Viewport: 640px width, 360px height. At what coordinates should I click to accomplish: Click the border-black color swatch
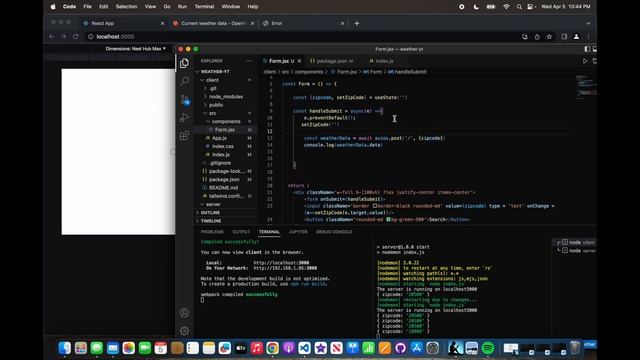(x=375, y=206)
